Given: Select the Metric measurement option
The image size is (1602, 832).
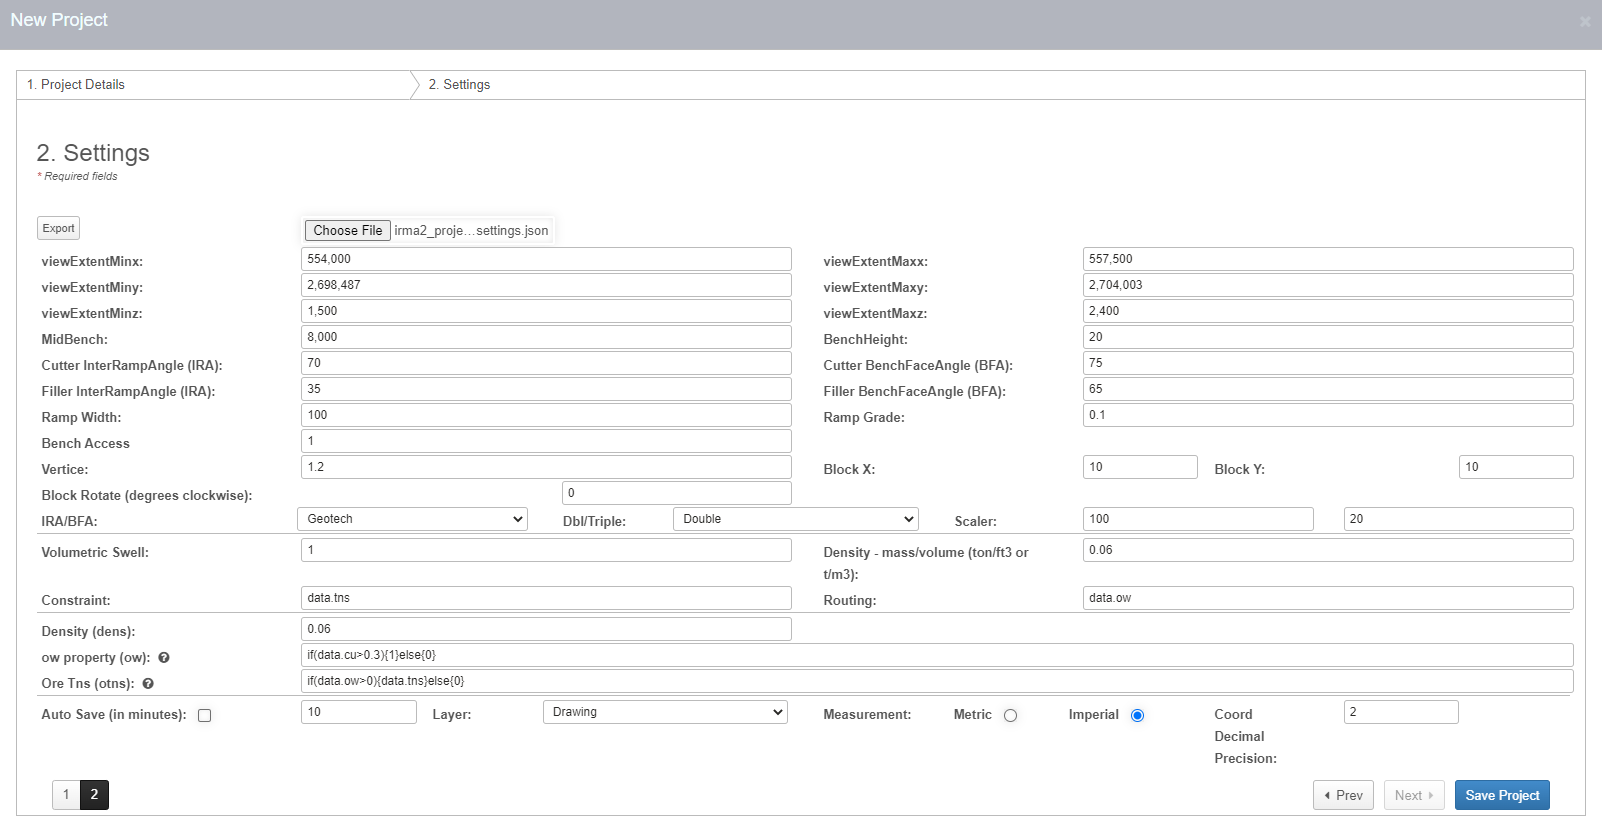Looking at the screenshot, I should (x=1010, y=715).
